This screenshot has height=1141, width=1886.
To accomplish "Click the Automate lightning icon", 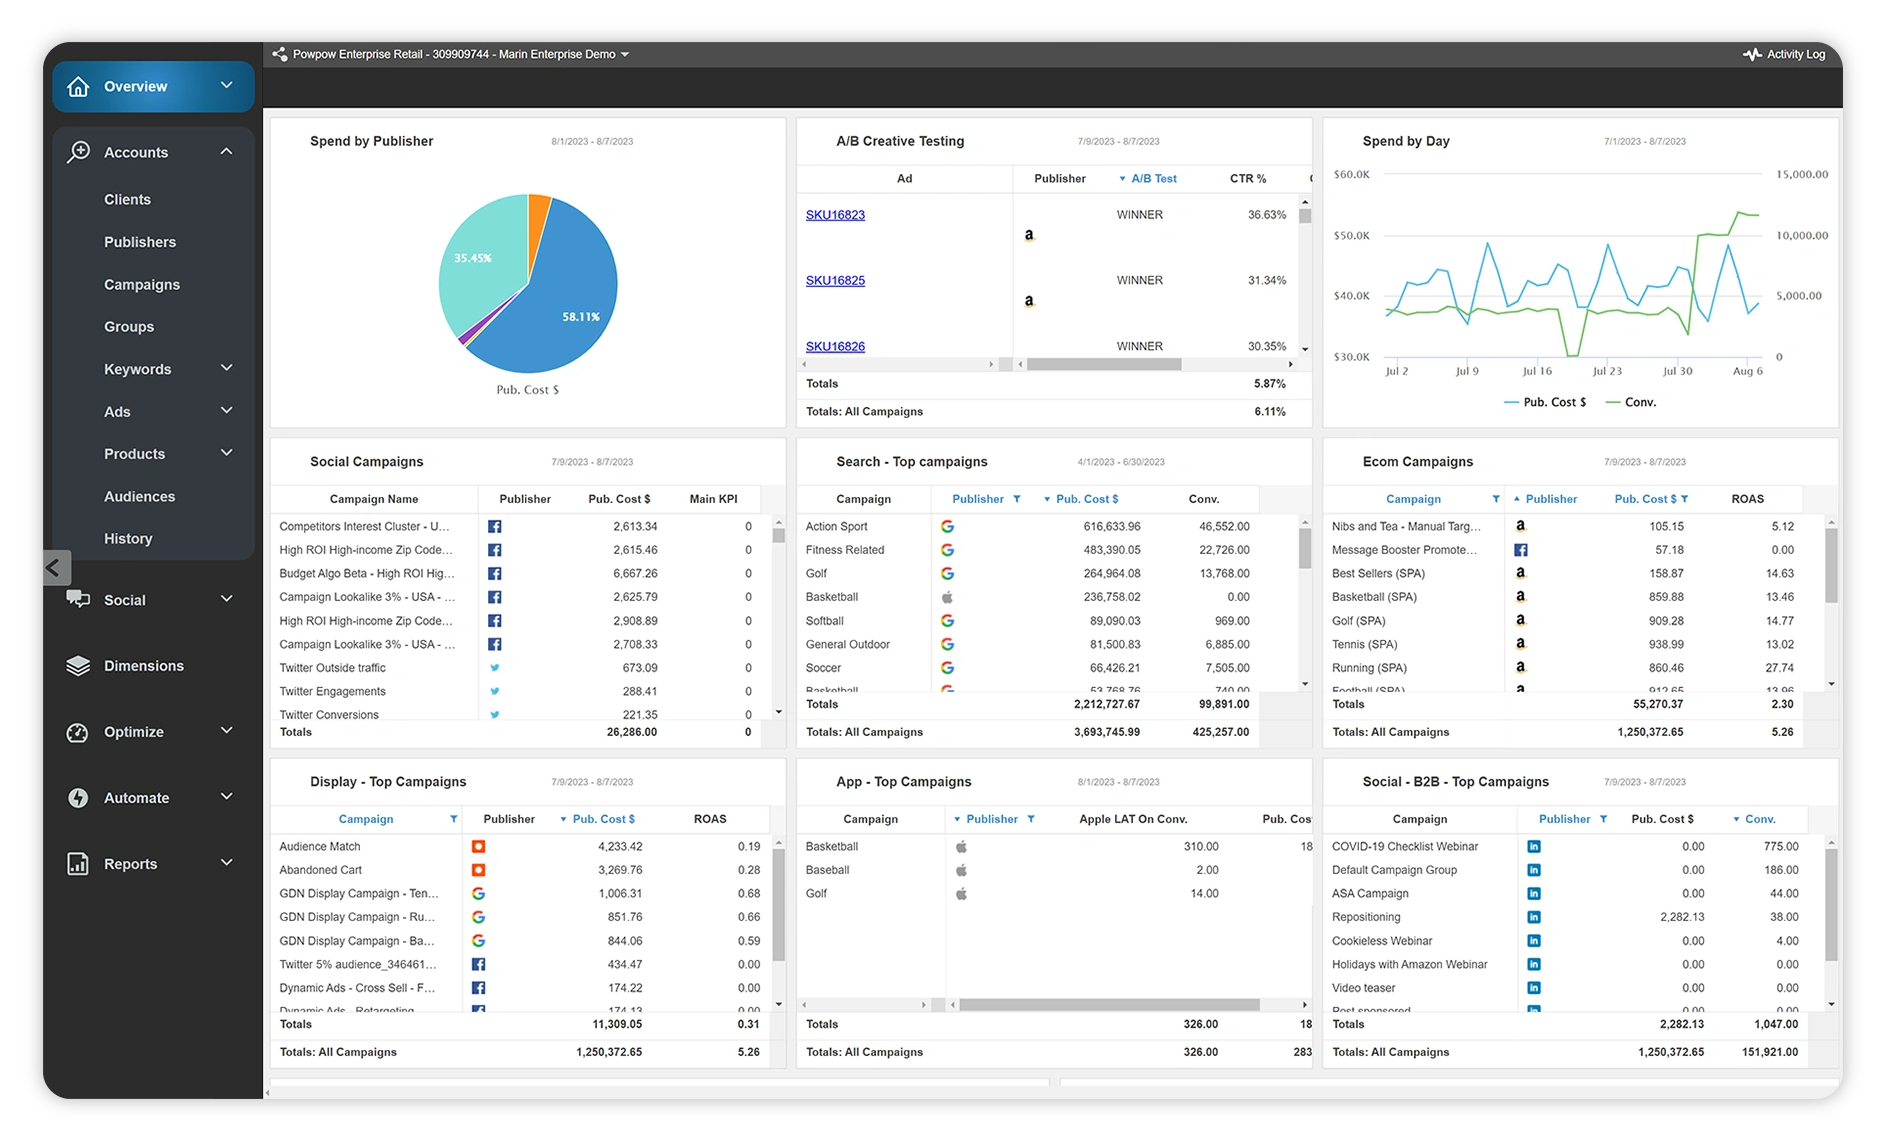I will point(78,797).
